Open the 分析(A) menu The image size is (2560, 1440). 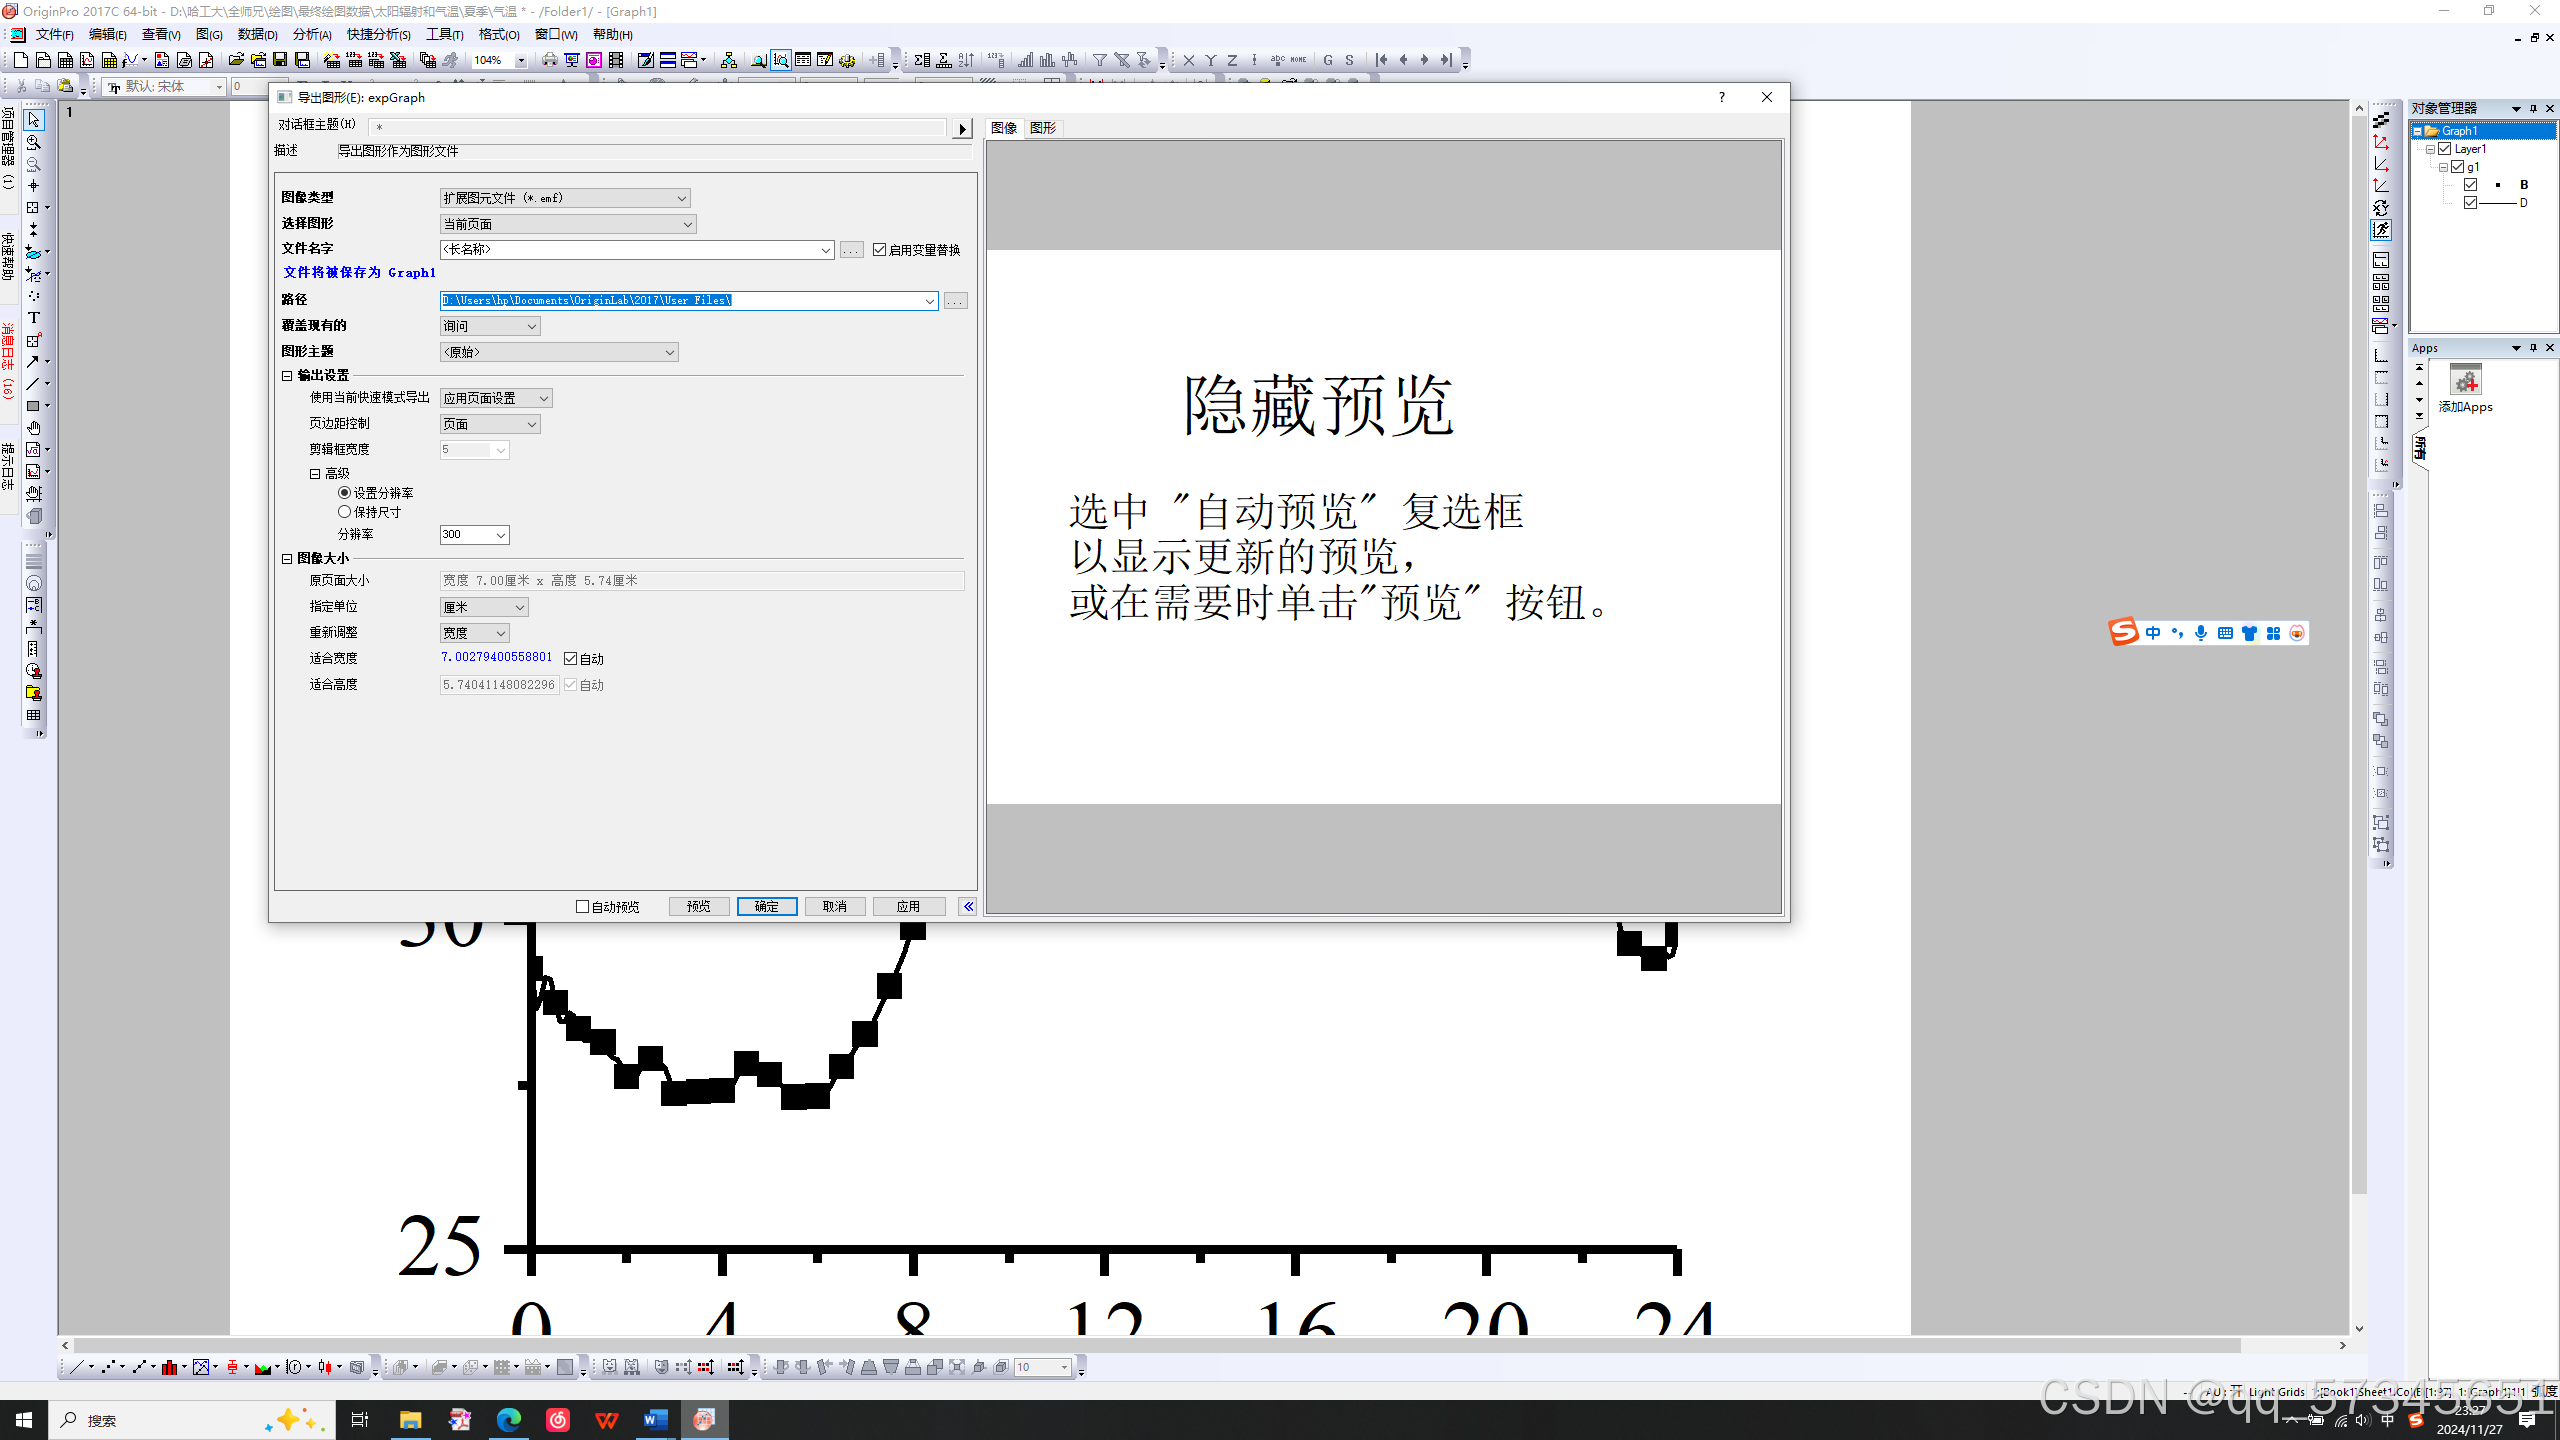(x=311, y=34)
